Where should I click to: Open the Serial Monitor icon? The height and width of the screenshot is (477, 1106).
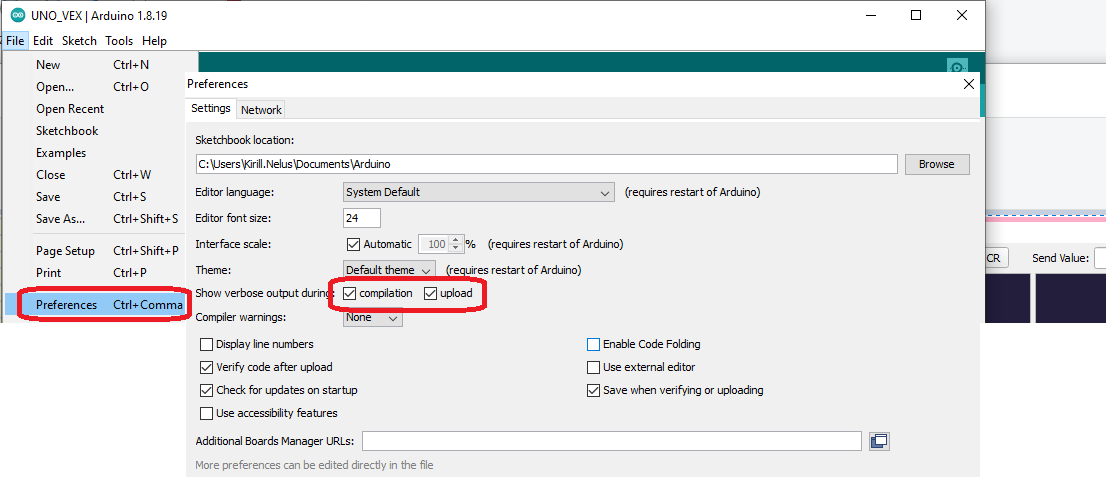pos(956,68)
